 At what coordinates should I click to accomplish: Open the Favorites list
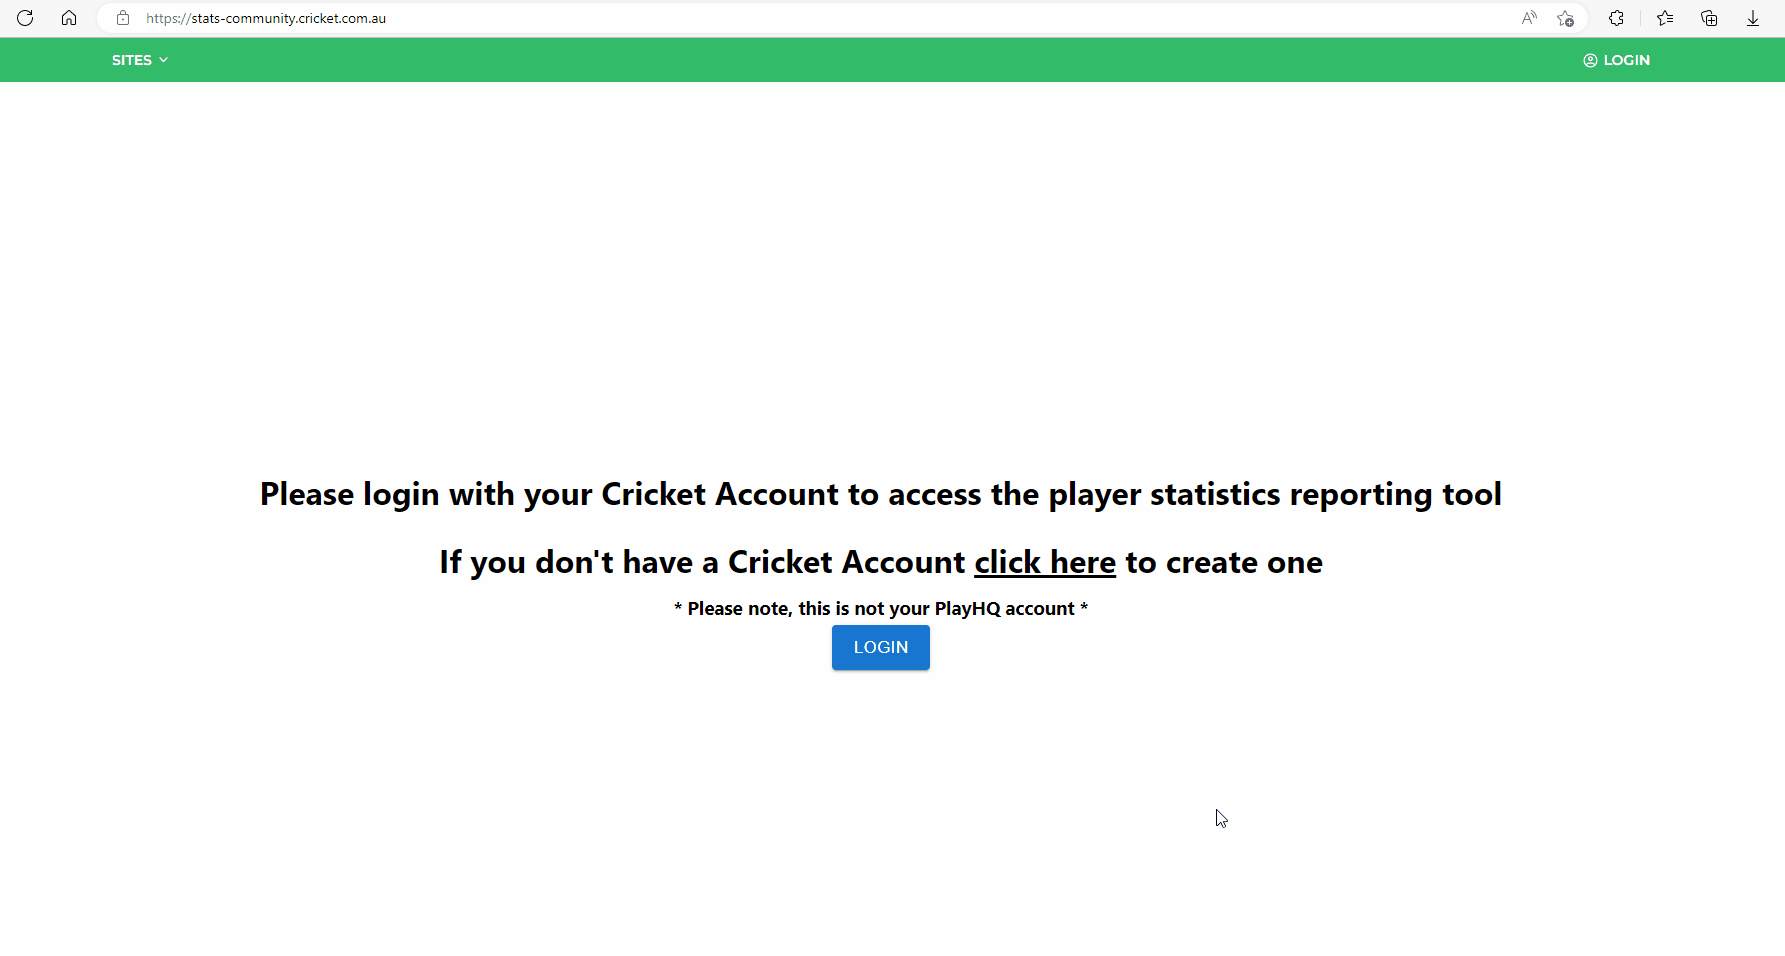click(1665, 17)
